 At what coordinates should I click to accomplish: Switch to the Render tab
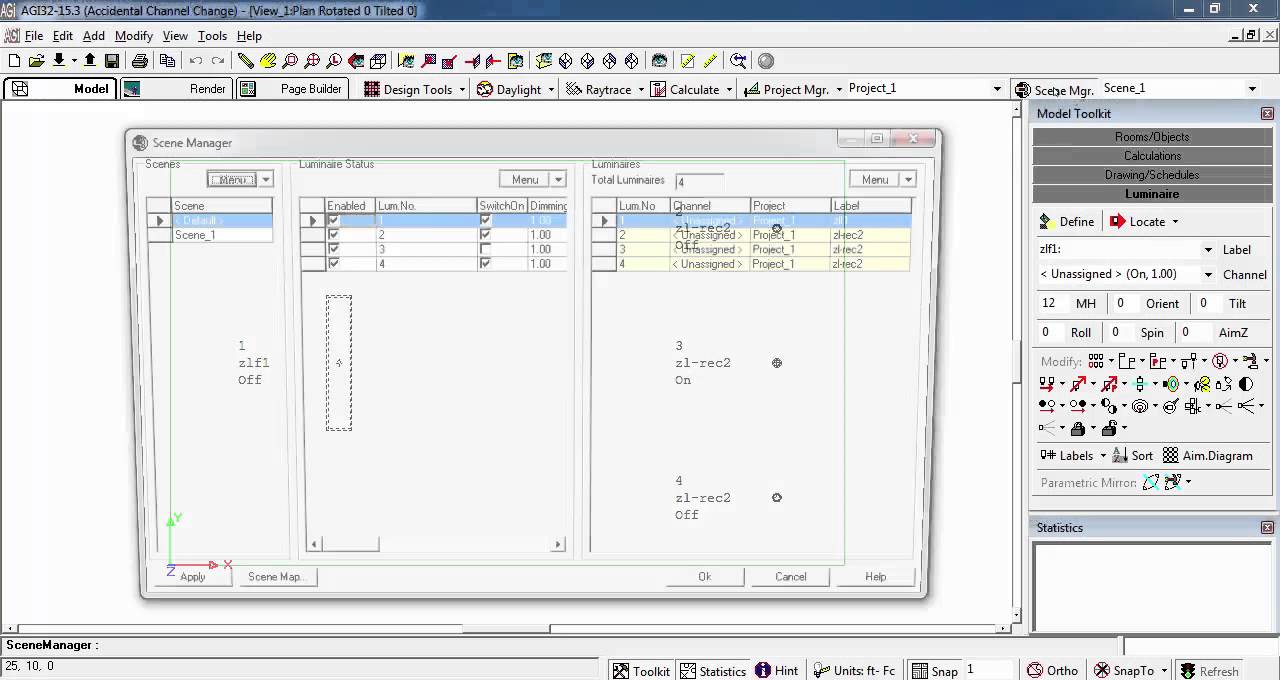[176, 89]
